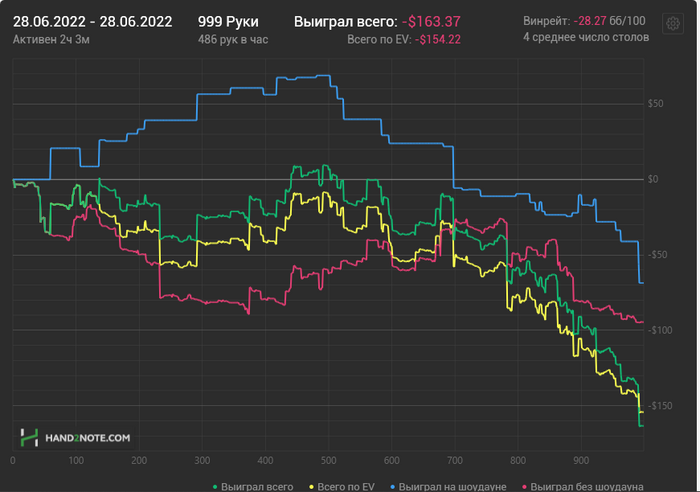Click the EV total value -$154.22
This screenshot has height=492, width=700.
(x=438, y=40)
